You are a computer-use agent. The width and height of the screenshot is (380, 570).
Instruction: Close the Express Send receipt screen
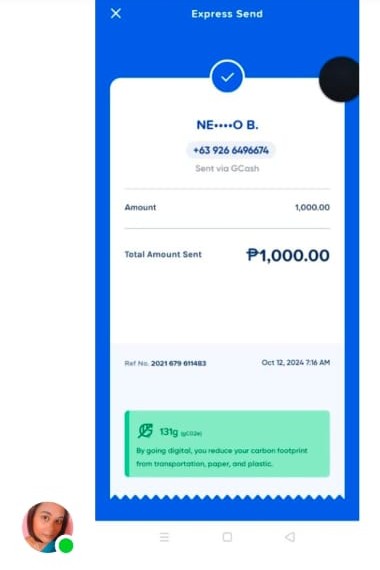(x=116, y=13)
